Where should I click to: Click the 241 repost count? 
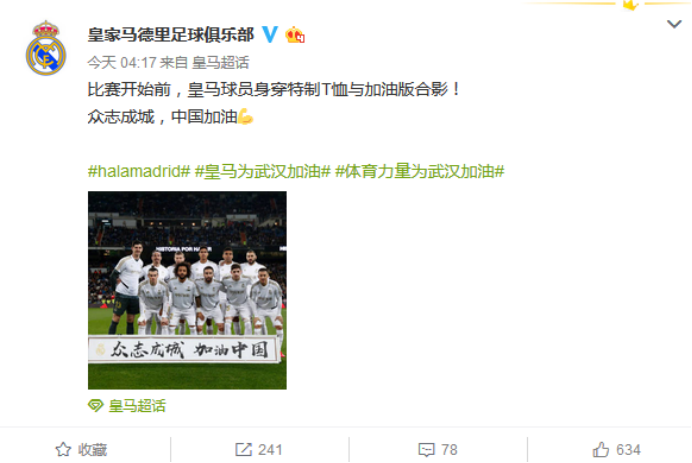click(270, 450)
